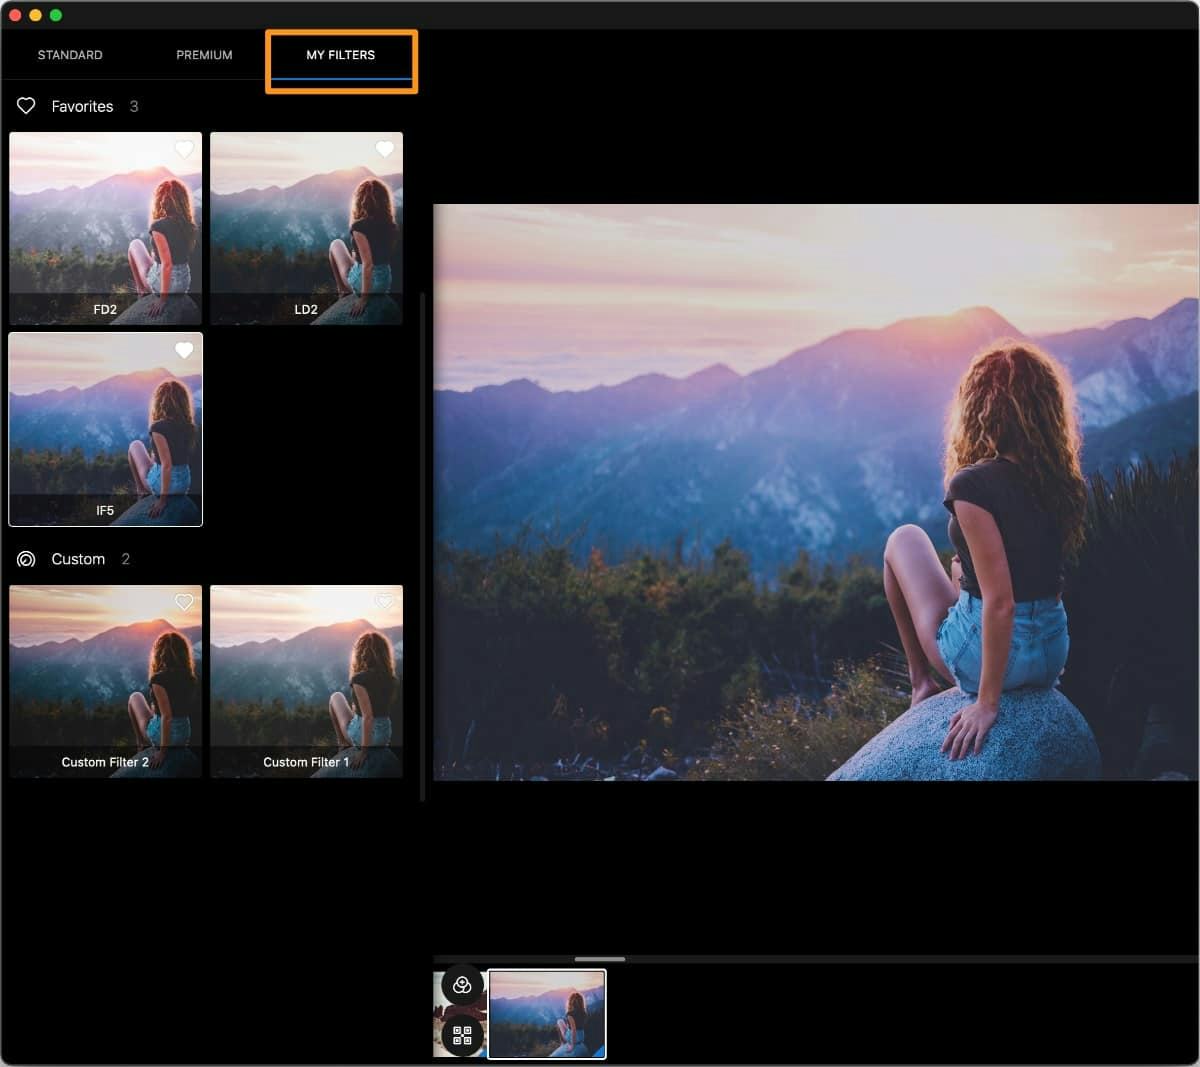The image size is (1200, 1067).
Task: Unfavorite the FD2 filter
Action: 185,149
